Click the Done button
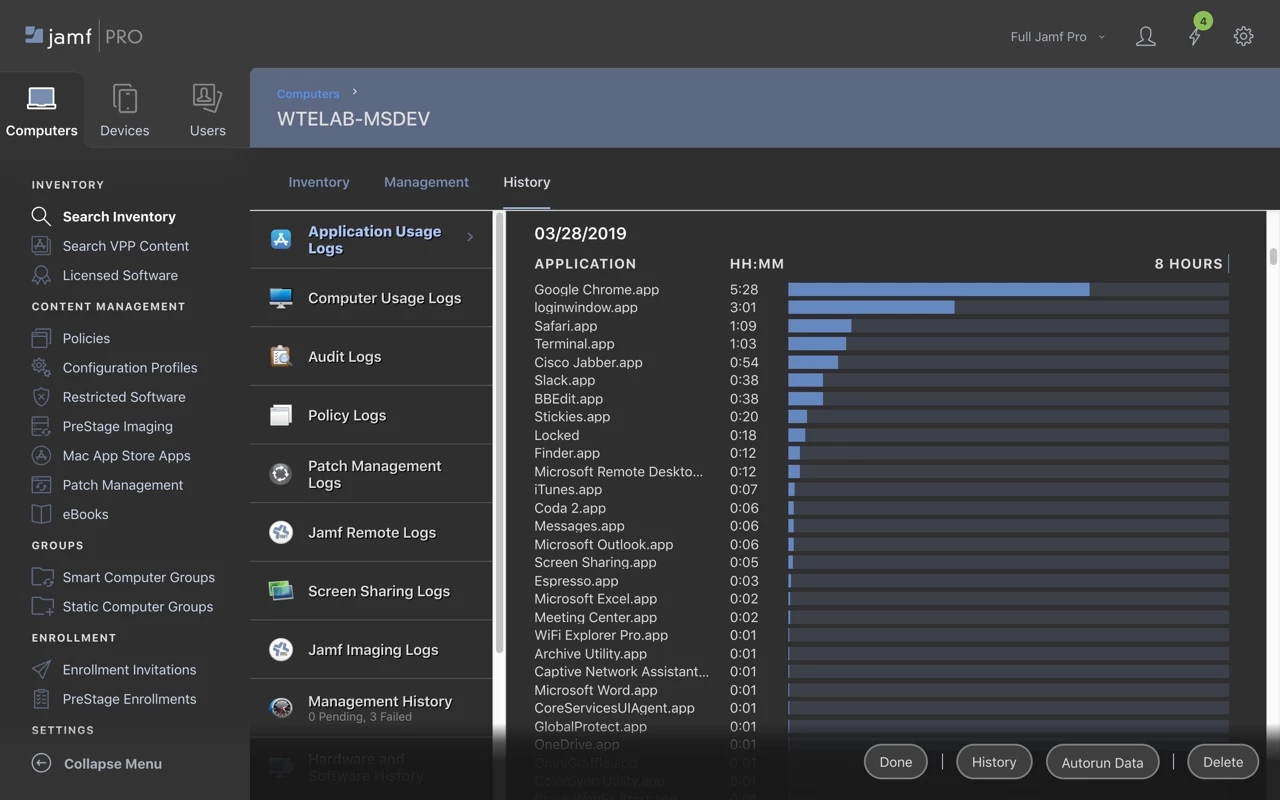The height and width of the screenshot is (800, 1280). 896,762
